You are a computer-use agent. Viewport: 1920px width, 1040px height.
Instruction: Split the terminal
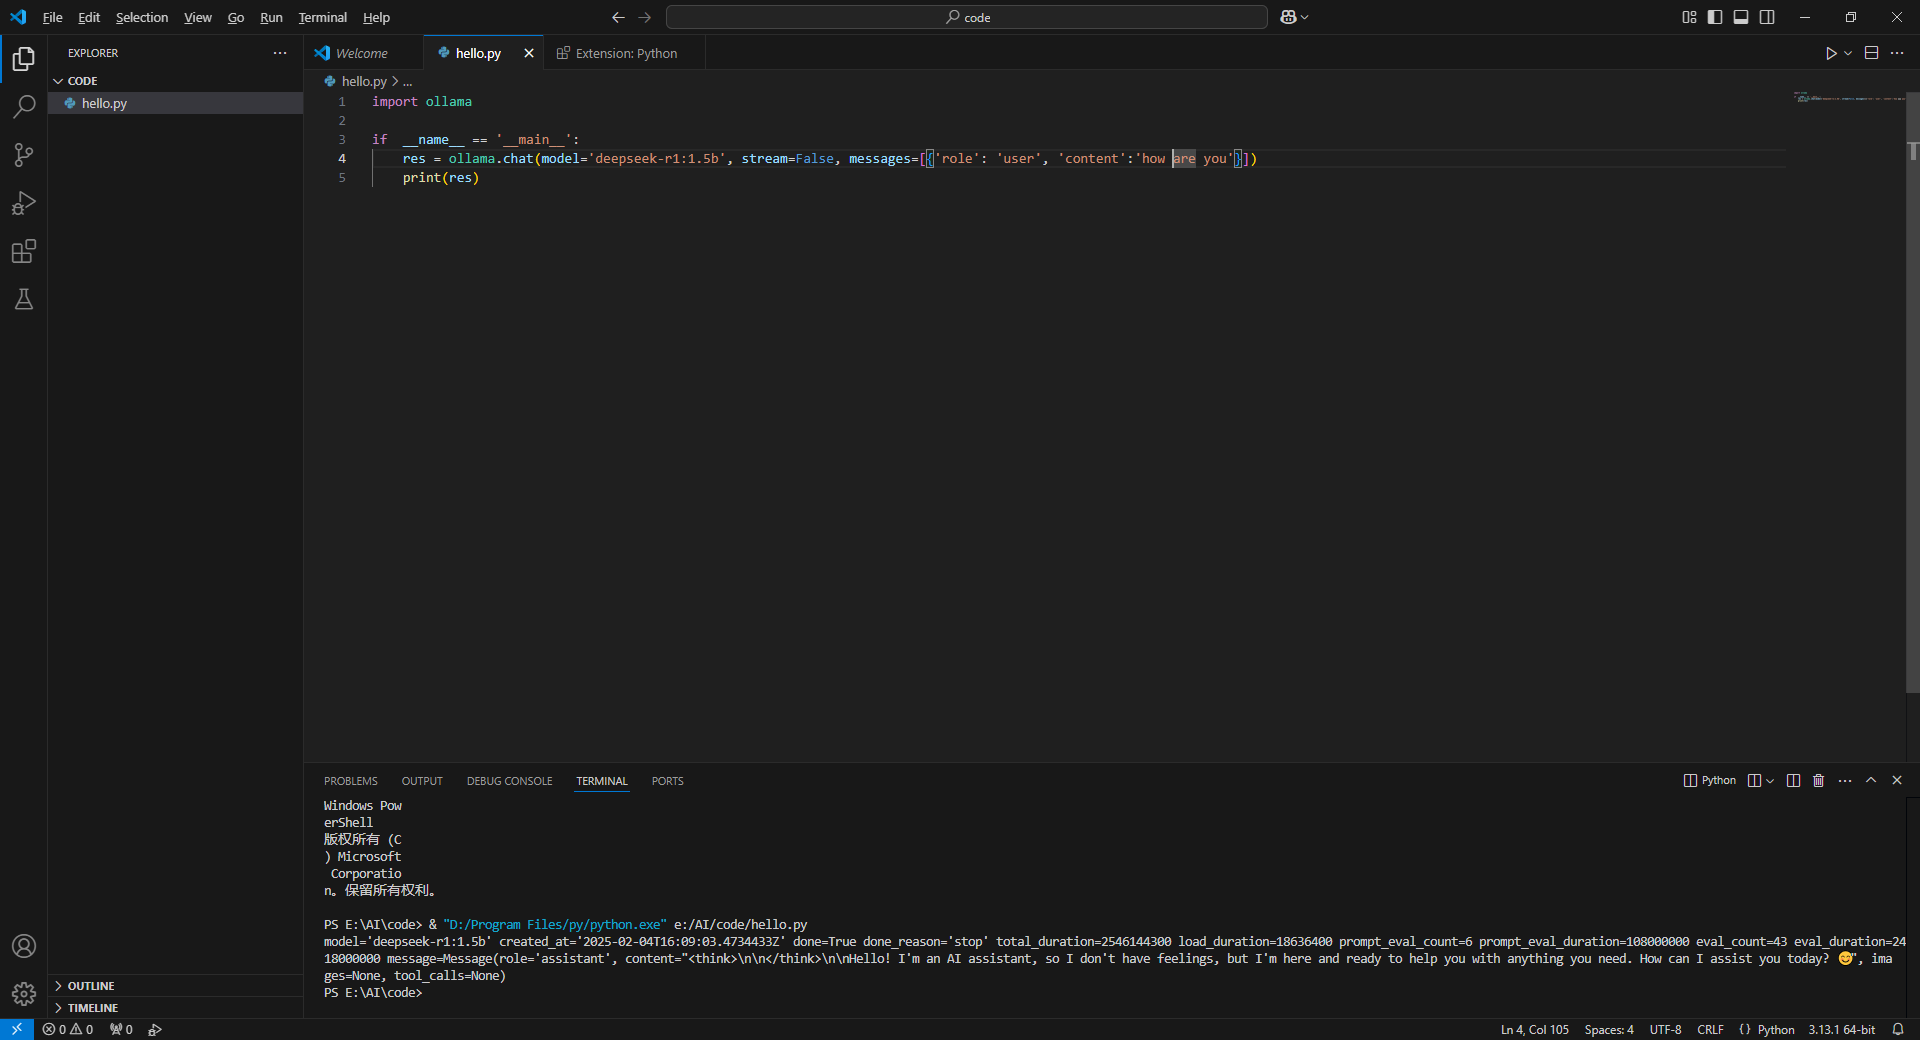1793,781
